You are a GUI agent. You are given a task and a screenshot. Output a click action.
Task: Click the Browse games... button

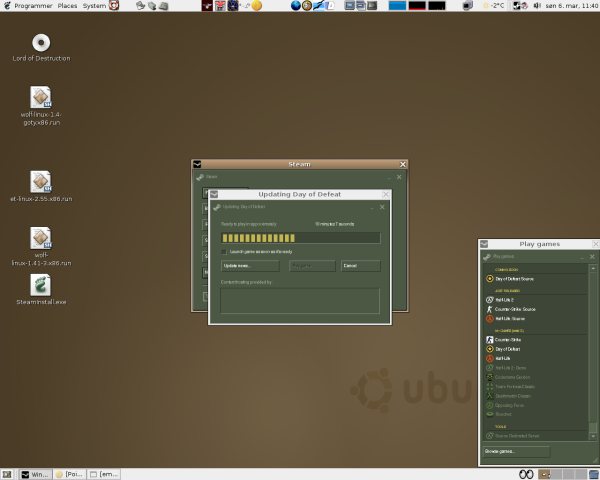coord(516,451)
